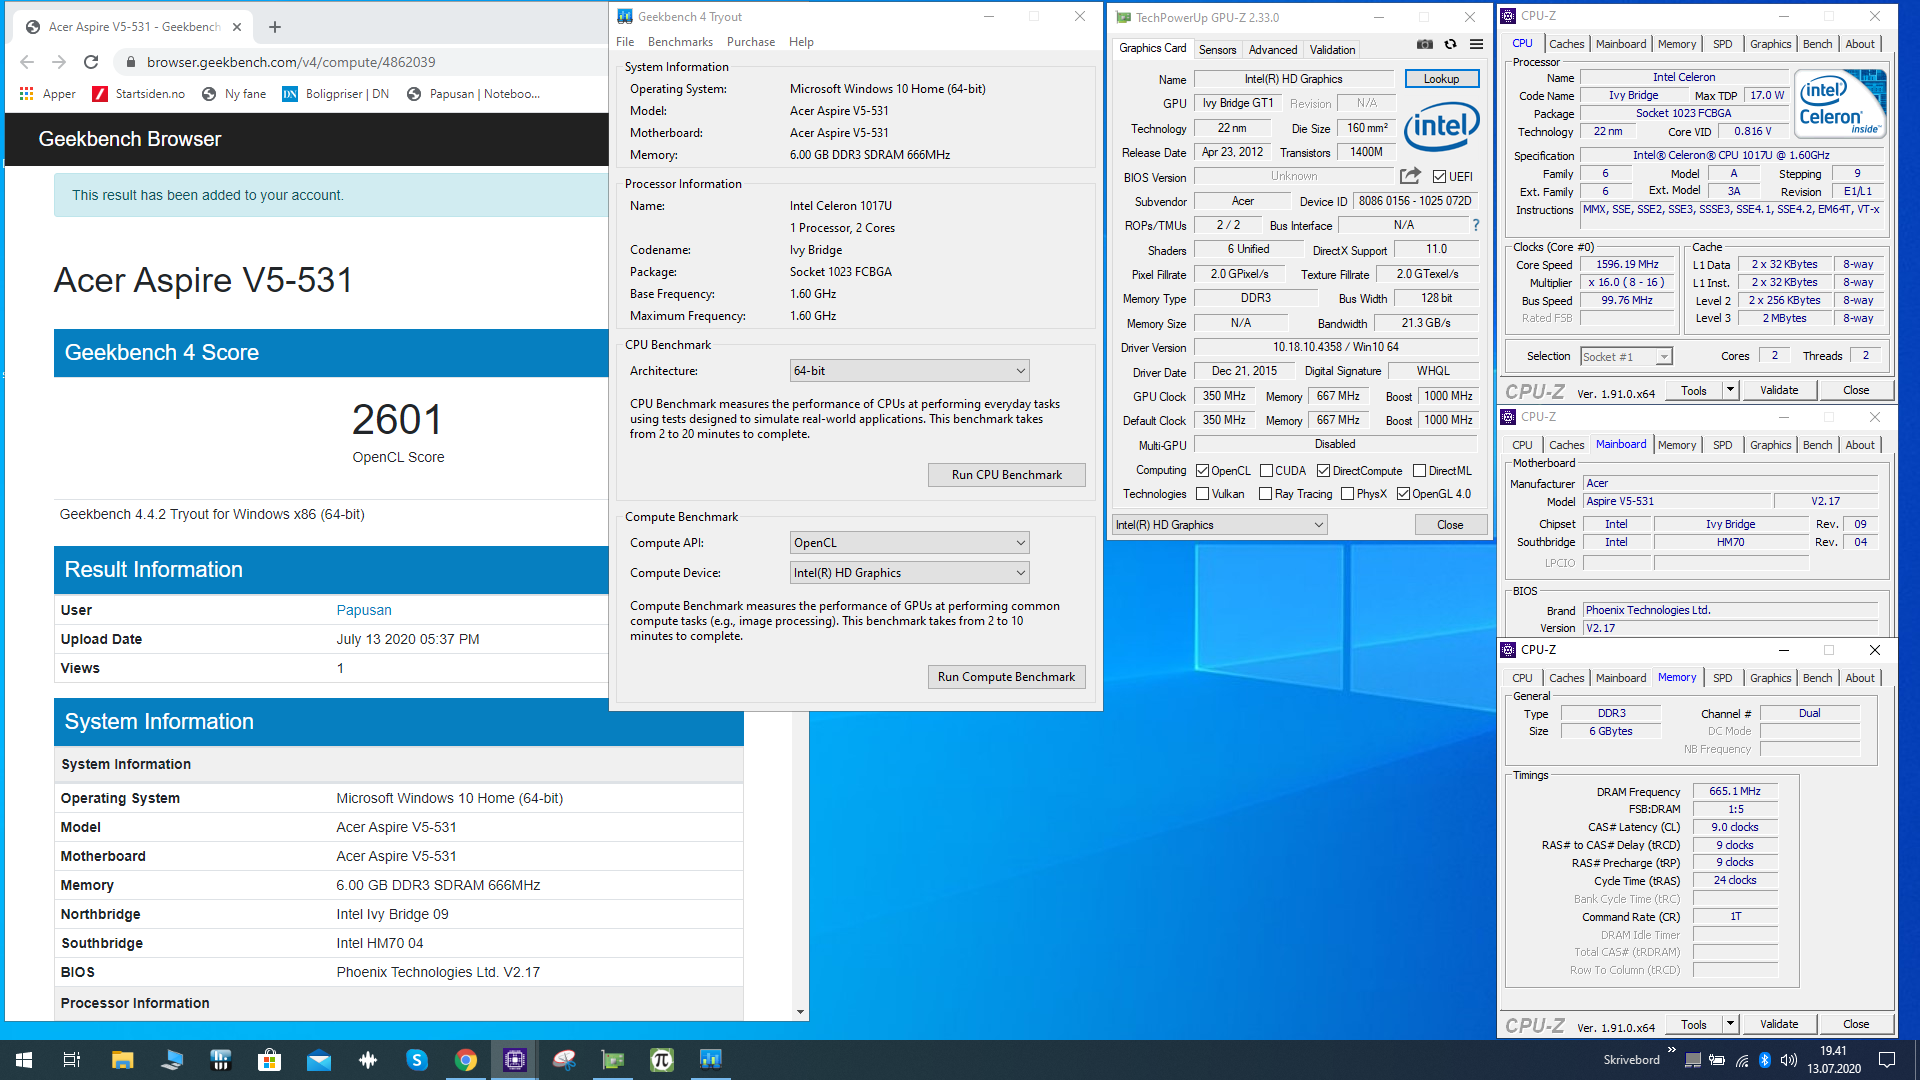
Task: Expand hidden taskbar toolbar chevron near Skrivebord
Action: click(x=1672, y=1050)
